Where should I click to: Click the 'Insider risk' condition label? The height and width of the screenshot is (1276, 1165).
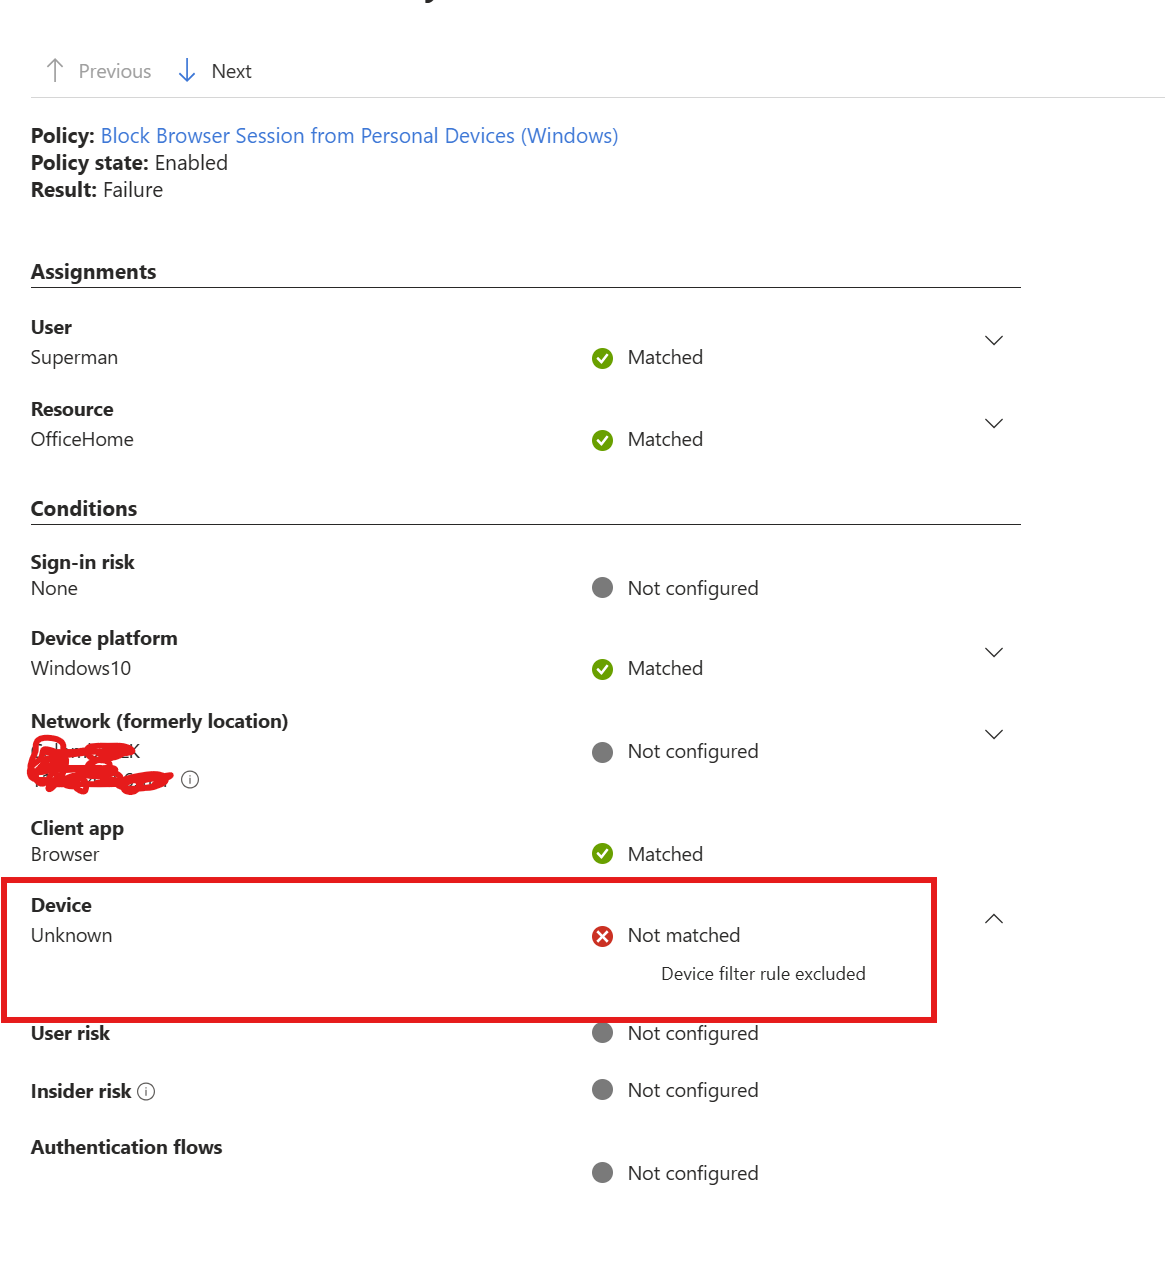[x=81, y=1091]
